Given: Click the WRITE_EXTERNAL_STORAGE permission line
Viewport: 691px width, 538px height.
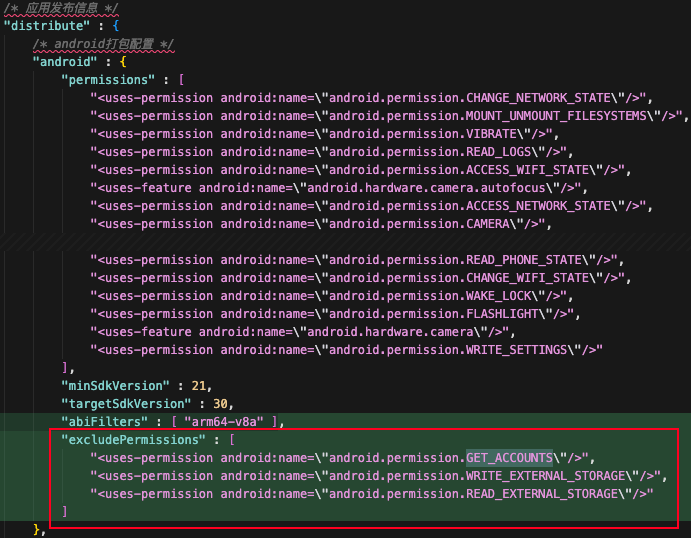Looking at the screenshot, I should (379, 476).
